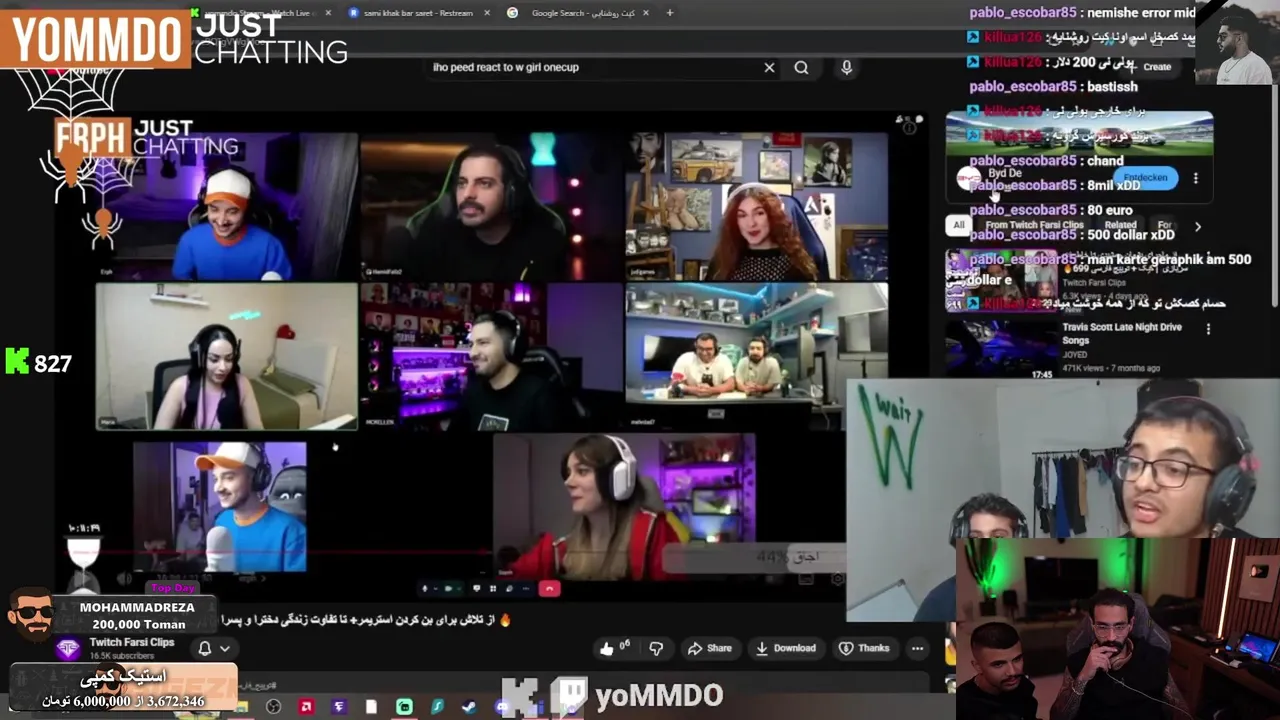Open OBS Studio from the taskbar
The height and width of the screenshot is (720, 1280).
[x=273, y=706]
